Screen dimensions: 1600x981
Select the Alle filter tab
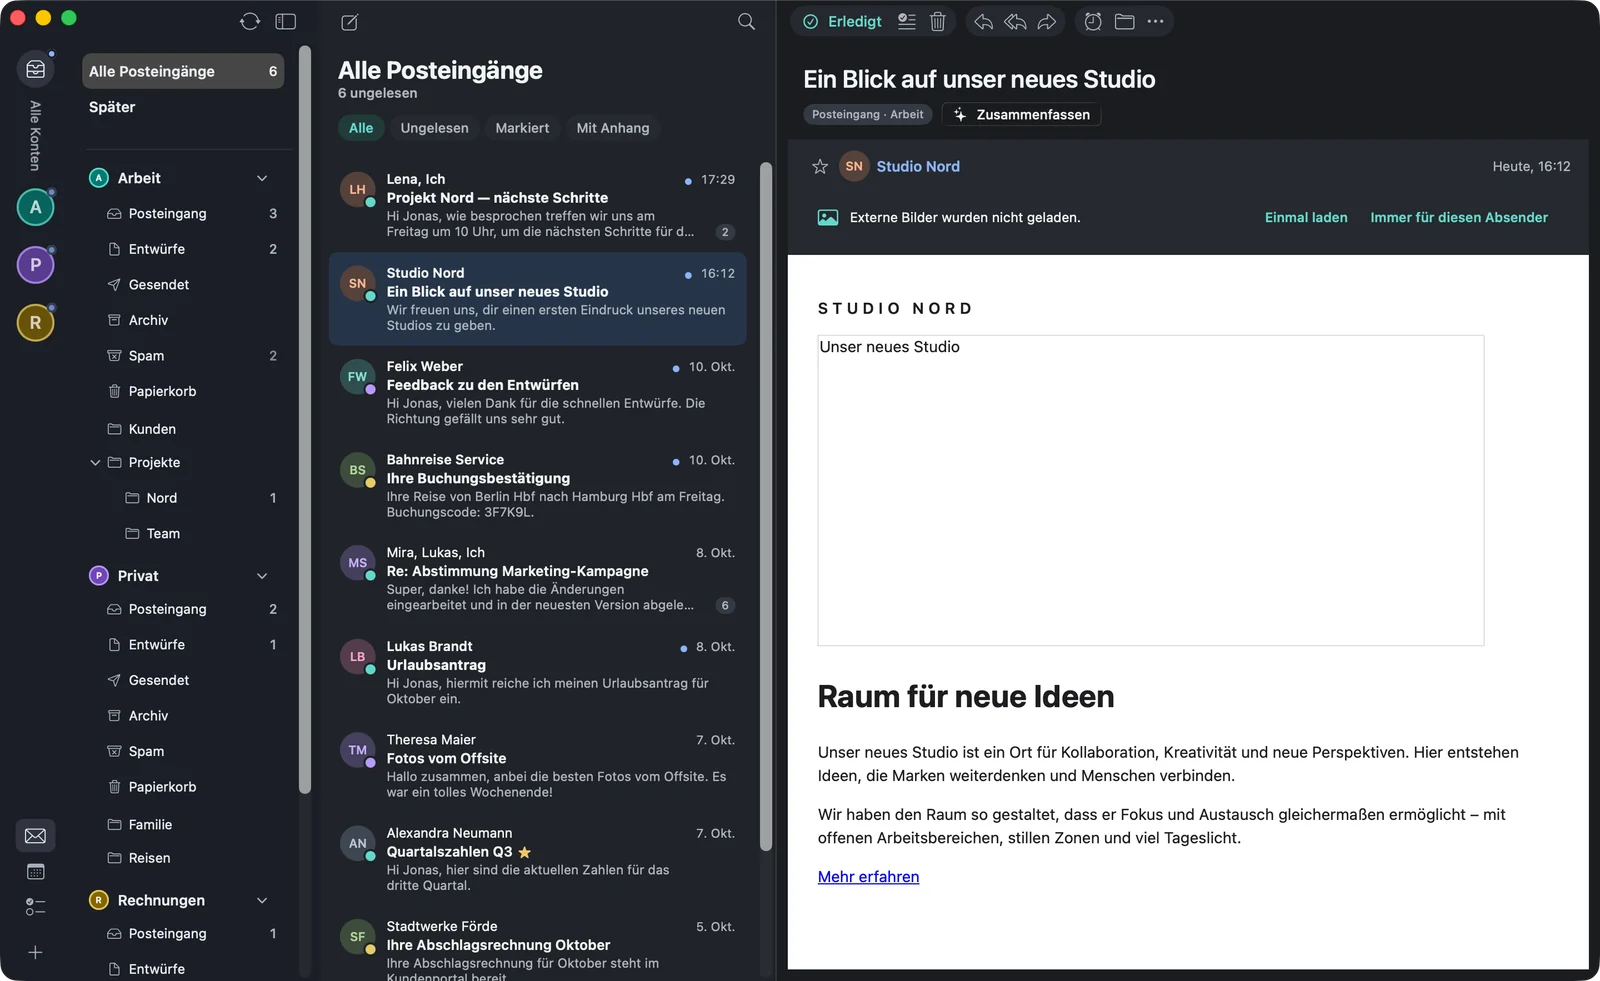tap(361, 128)
